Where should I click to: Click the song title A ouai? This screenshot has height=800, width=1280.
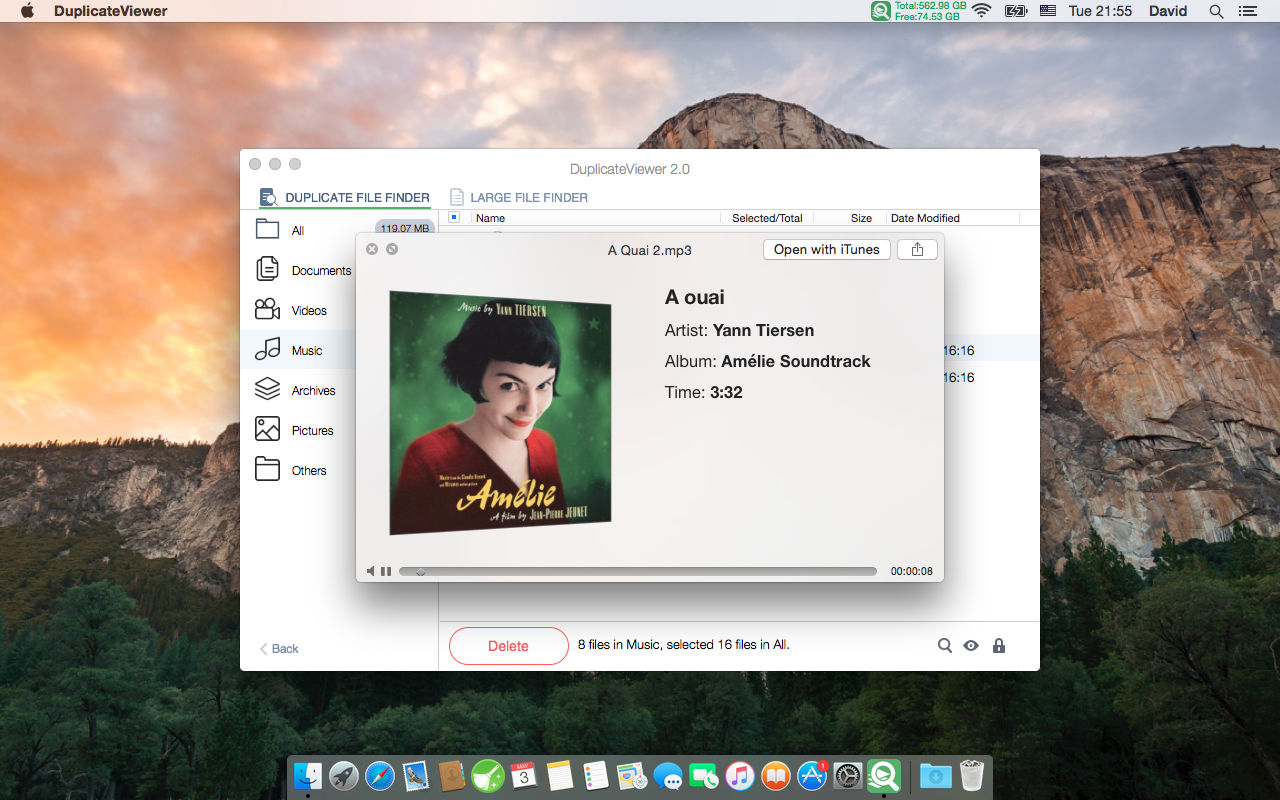click(x=695, y=297)
